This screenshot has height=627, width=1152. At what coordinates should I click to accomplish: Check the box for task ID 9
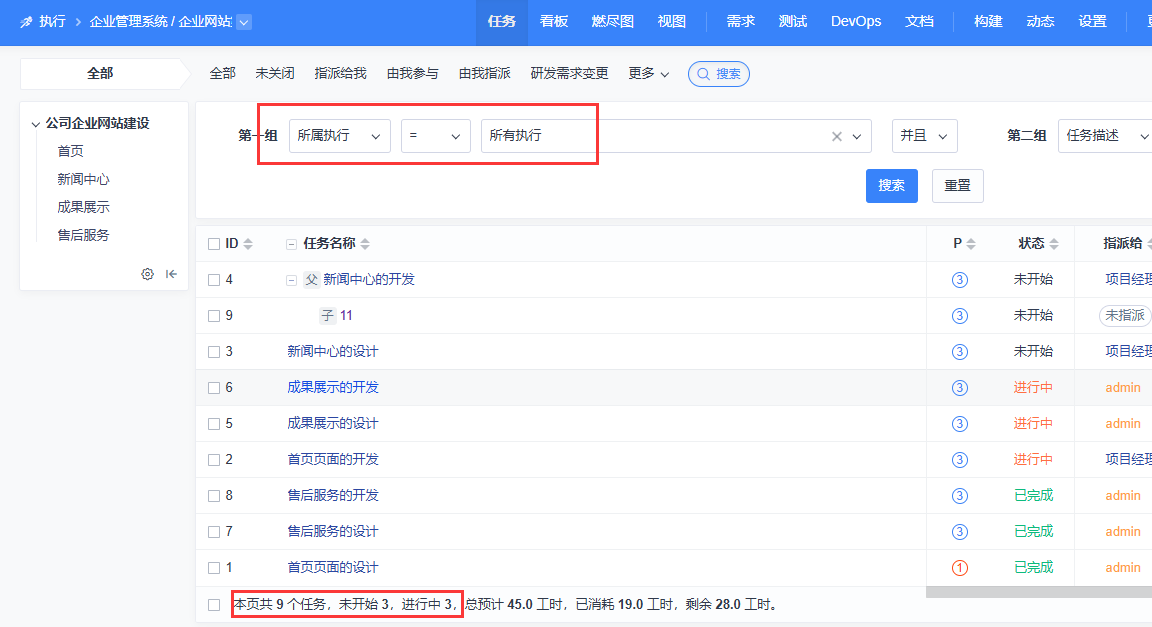coord(214,316)
